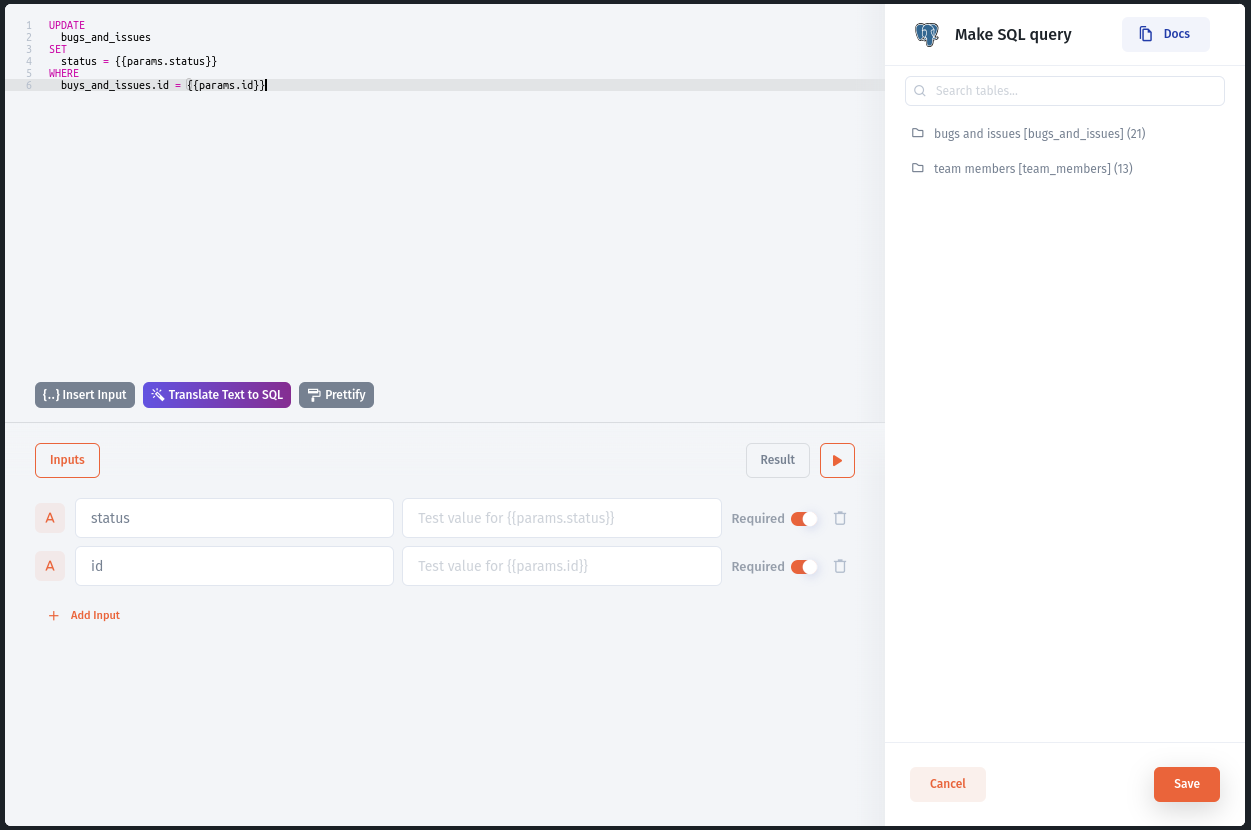Click the sparkle icon on Translate Text to SQL
The width and height of the screenshot is (1251, 830).
coord(157,394)
